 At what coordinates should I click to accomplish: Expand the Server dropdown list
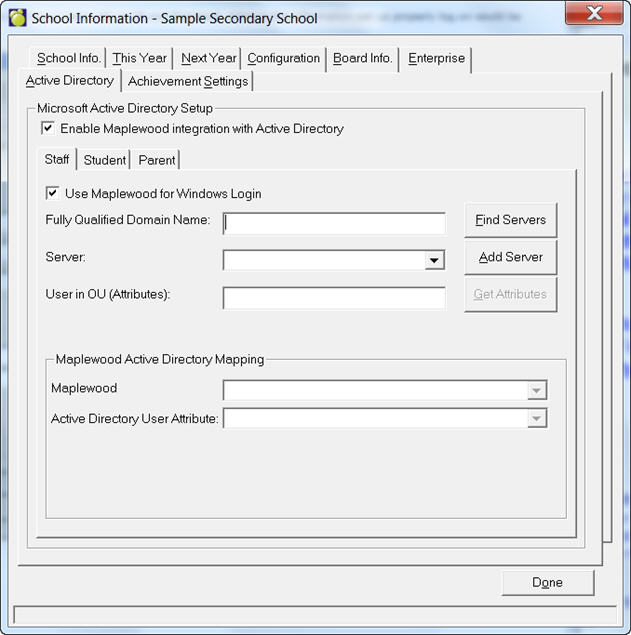(434, 260)
